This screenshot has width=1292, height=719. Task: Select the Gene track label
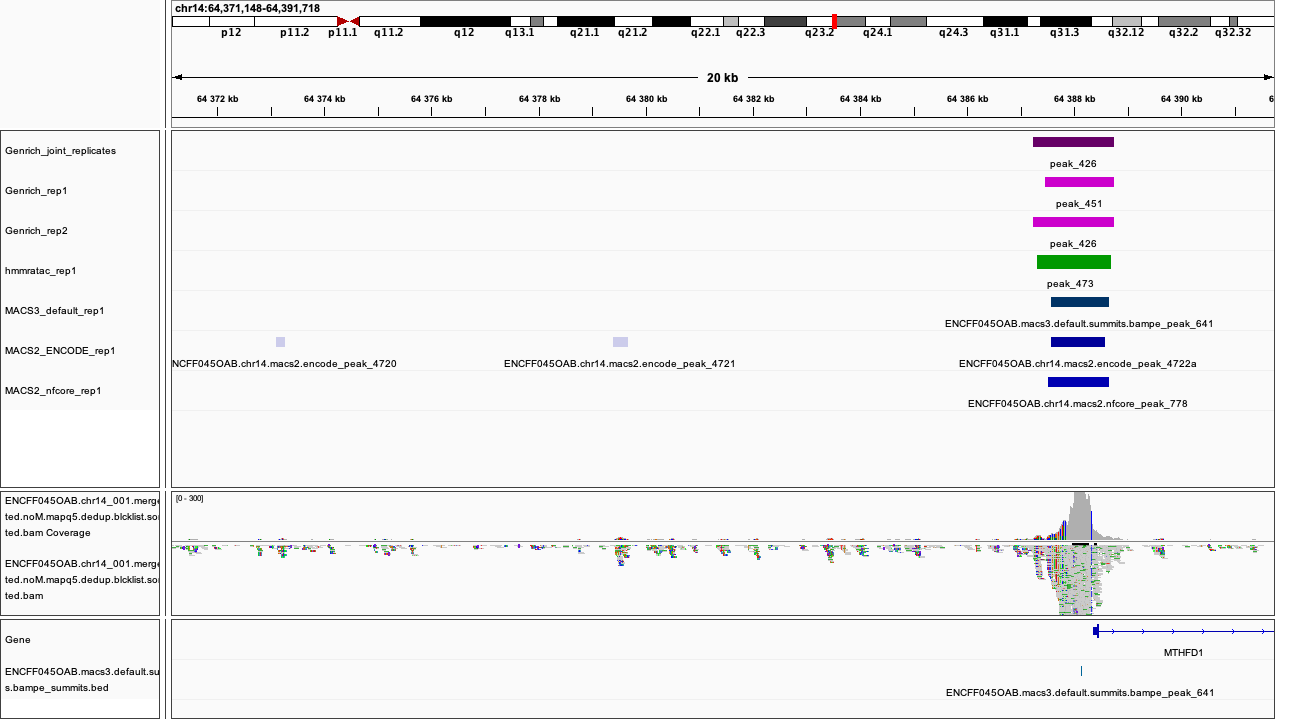(x=17, y=639)
